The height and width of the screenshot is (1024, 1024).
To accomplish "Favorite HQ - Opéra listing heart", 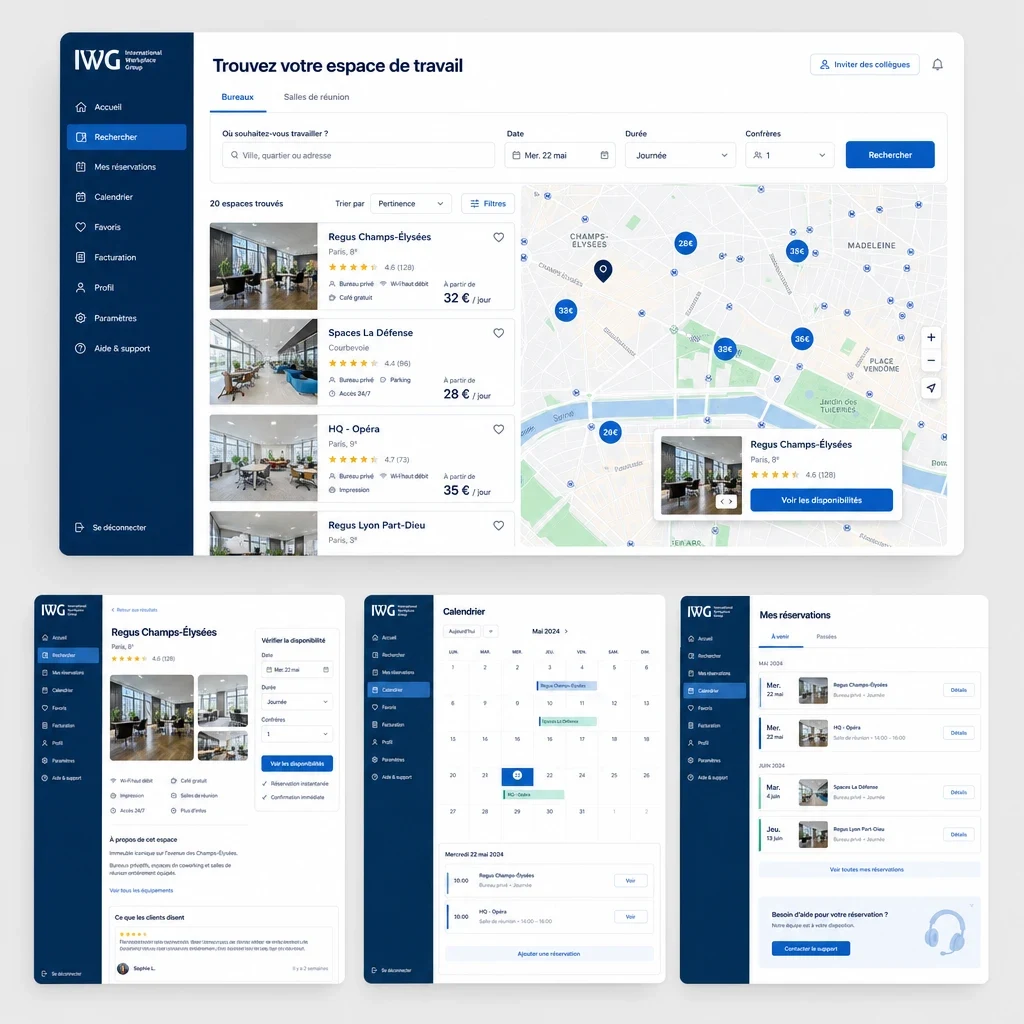I will (x=498, y=429).
